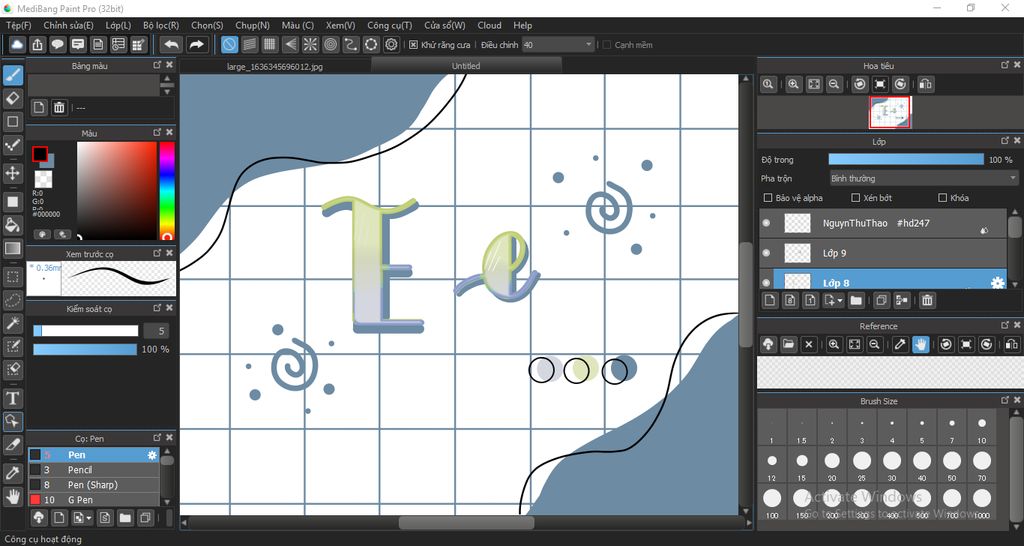Delete layer with the trash icon

927,300
